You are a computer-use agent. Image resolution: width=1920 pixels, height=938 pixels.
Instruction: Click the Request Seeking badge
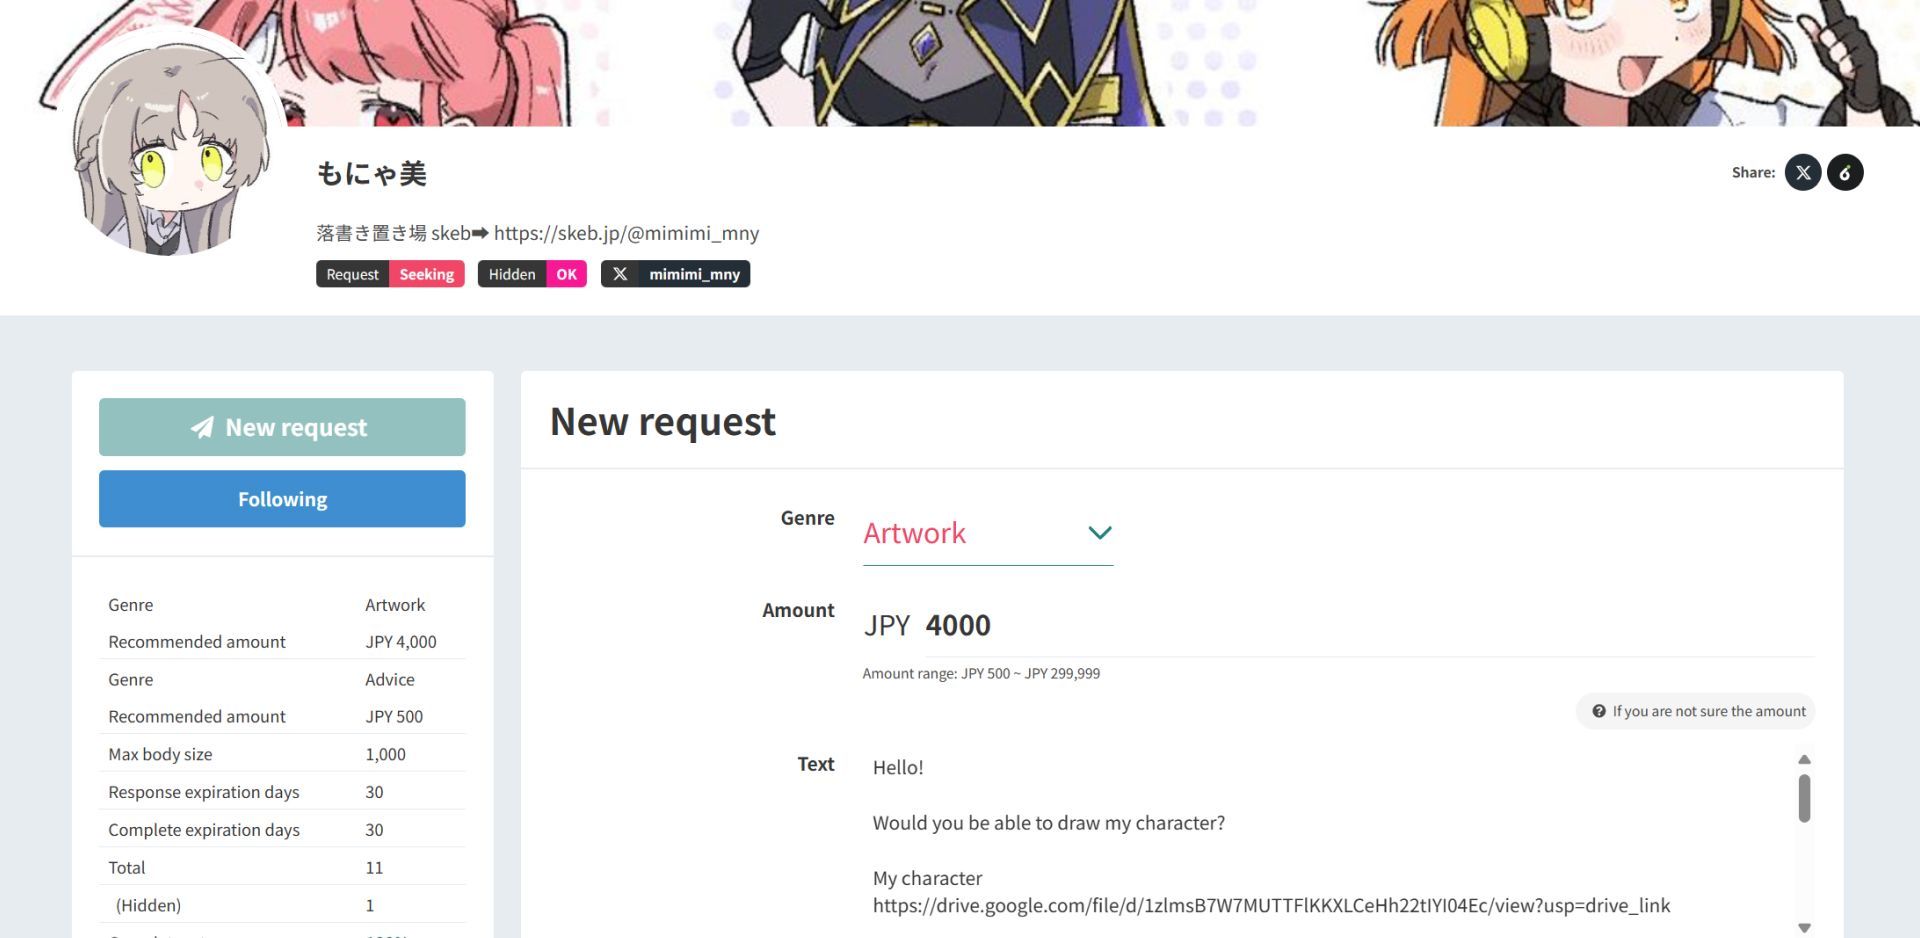(x=390, y=274)
